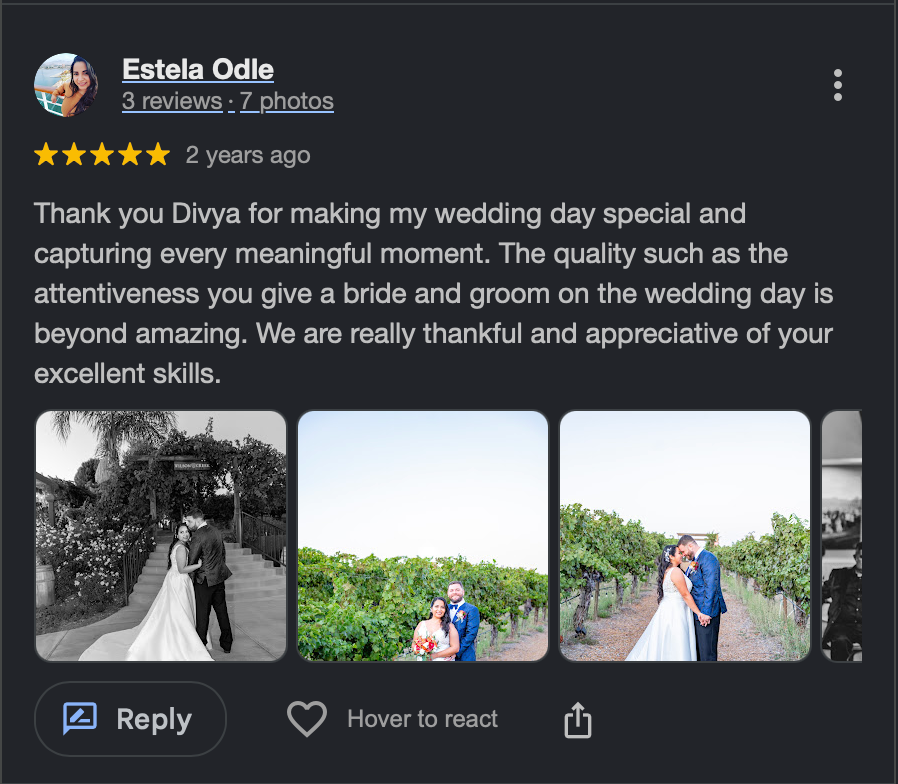Click the blue reply pencil icon
This screenshot has height=784, width=898.
click(80, 718)
